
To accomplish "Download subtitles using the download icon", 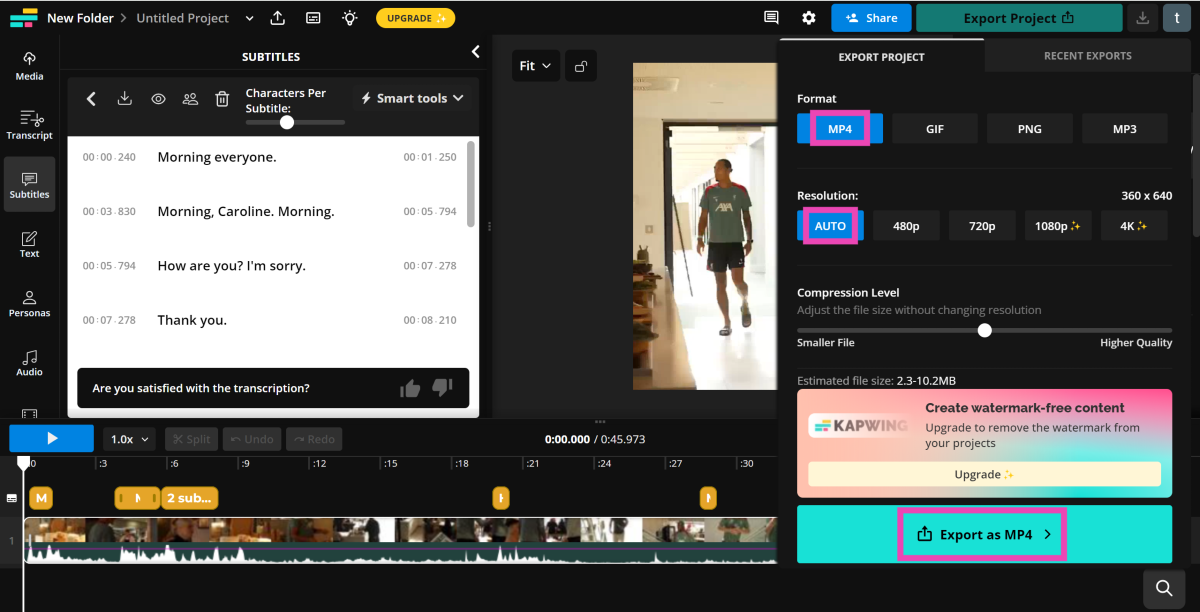I will tap(124, 99).
